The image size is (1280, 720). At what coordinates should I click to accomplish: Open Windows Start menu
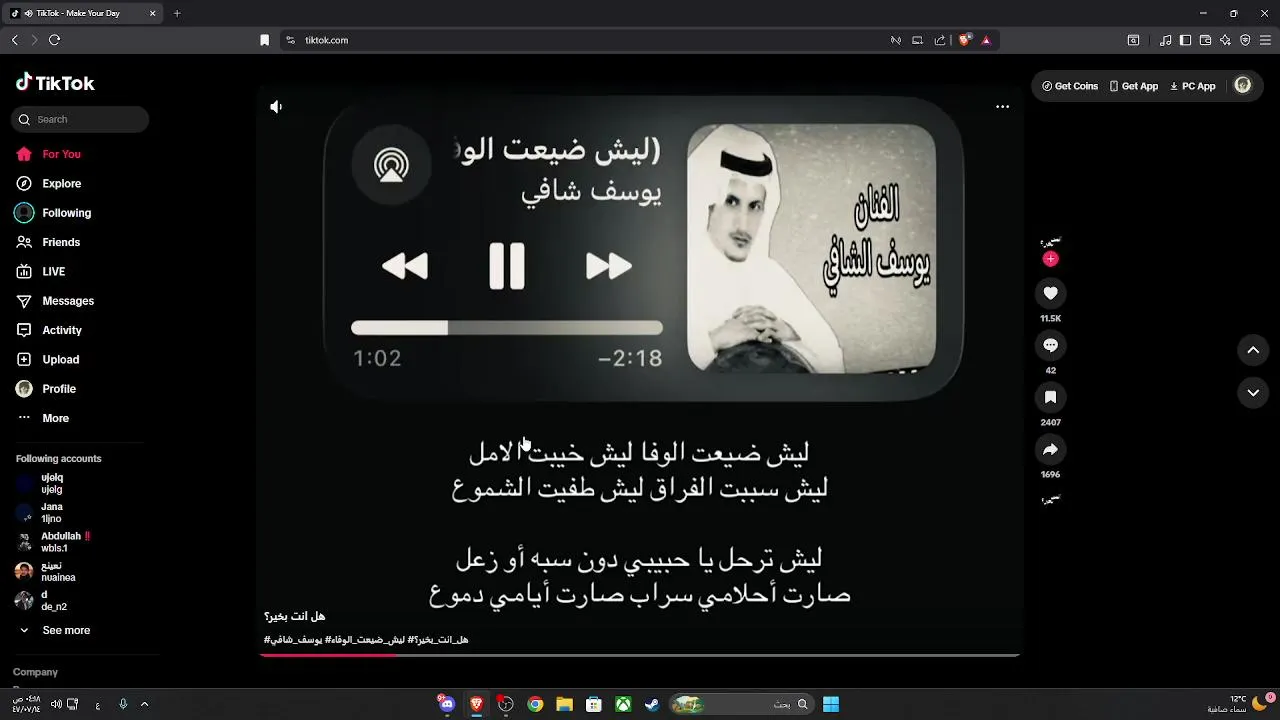[x=831, y=704]
